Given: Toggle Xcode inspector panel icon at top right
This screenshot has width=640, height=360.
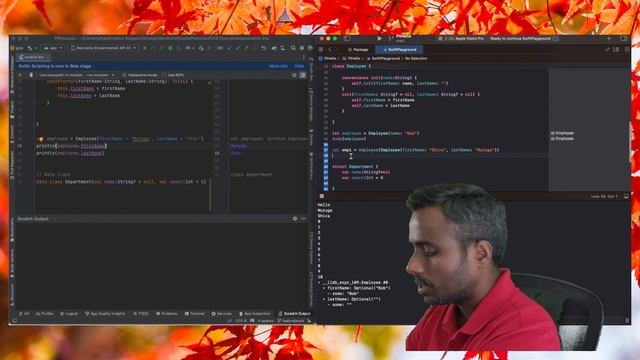Looking at the screenshot, I should coord(624,38).
